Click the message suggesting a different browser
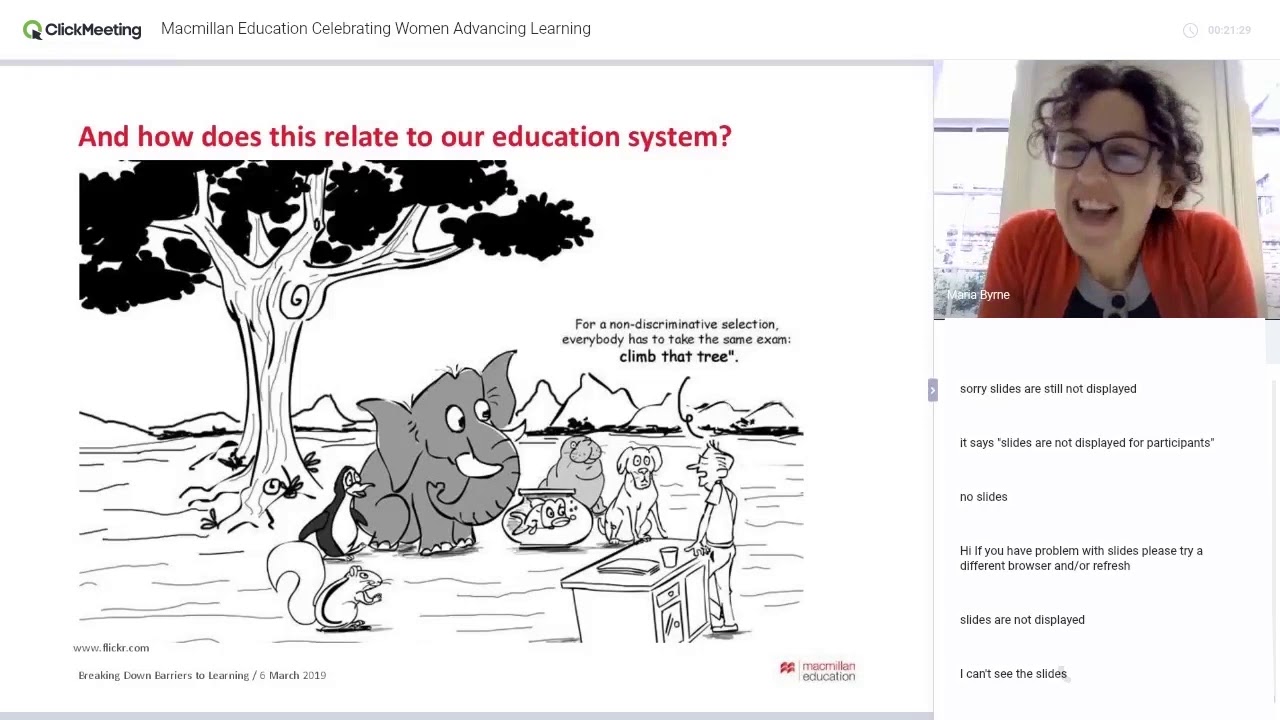Viewport: 1280px width, 720px height. 1081,558
